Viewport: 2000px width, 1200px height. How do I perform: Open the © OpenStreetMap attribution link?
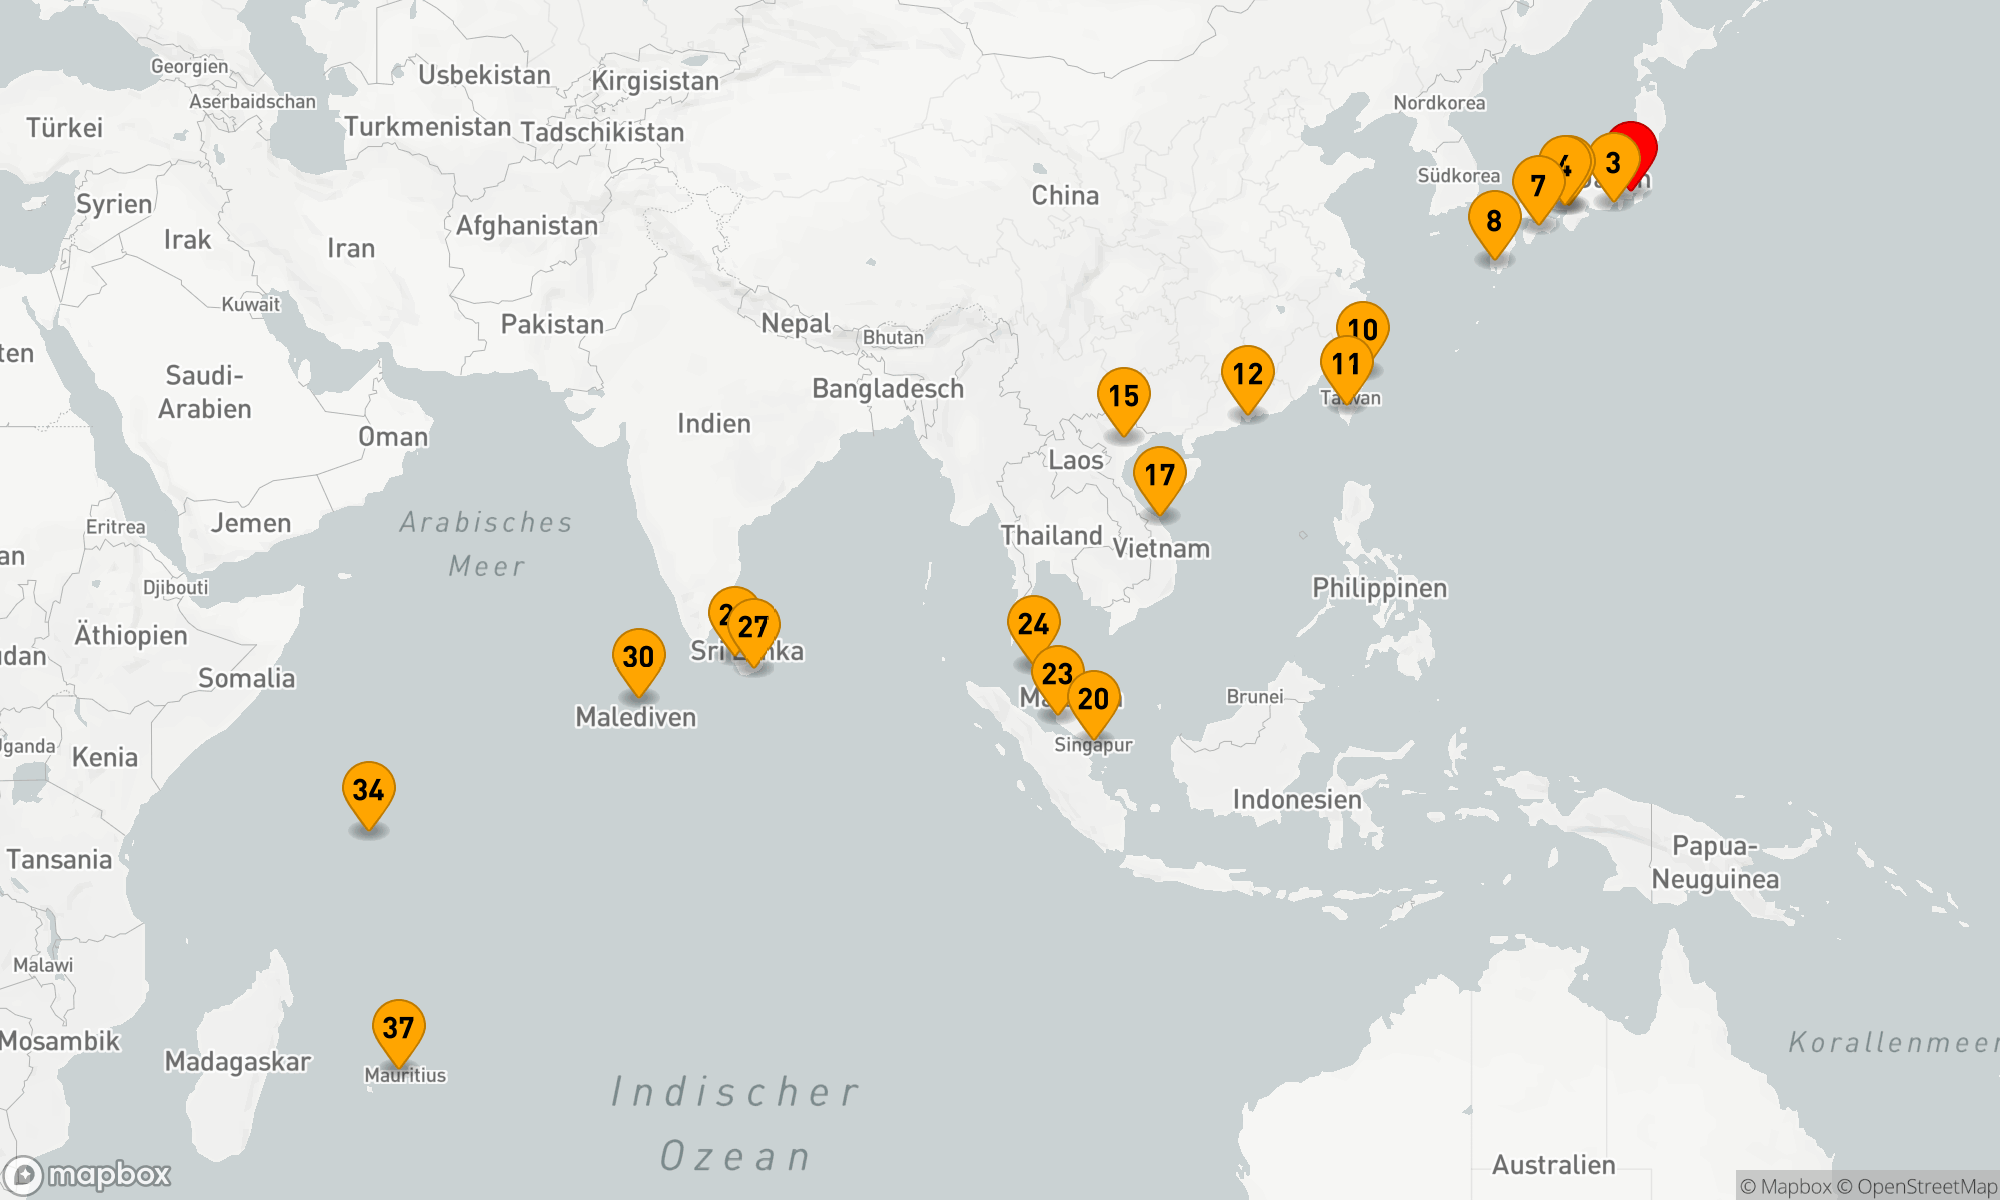(x=1917, y=1187)
